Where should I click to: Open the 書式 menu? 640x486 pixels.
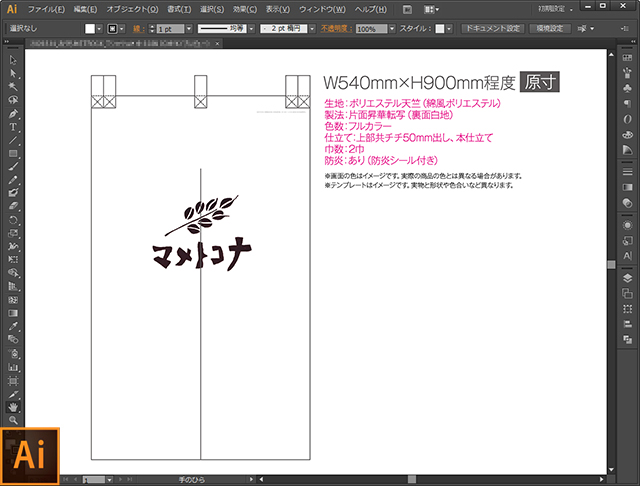[x=179, y=9]
